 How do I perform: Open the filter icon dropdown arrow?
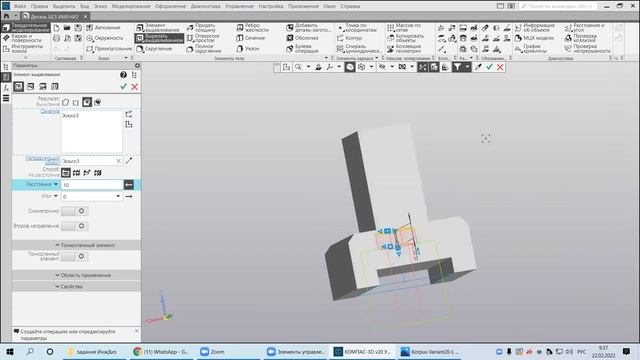coord(467,67)
